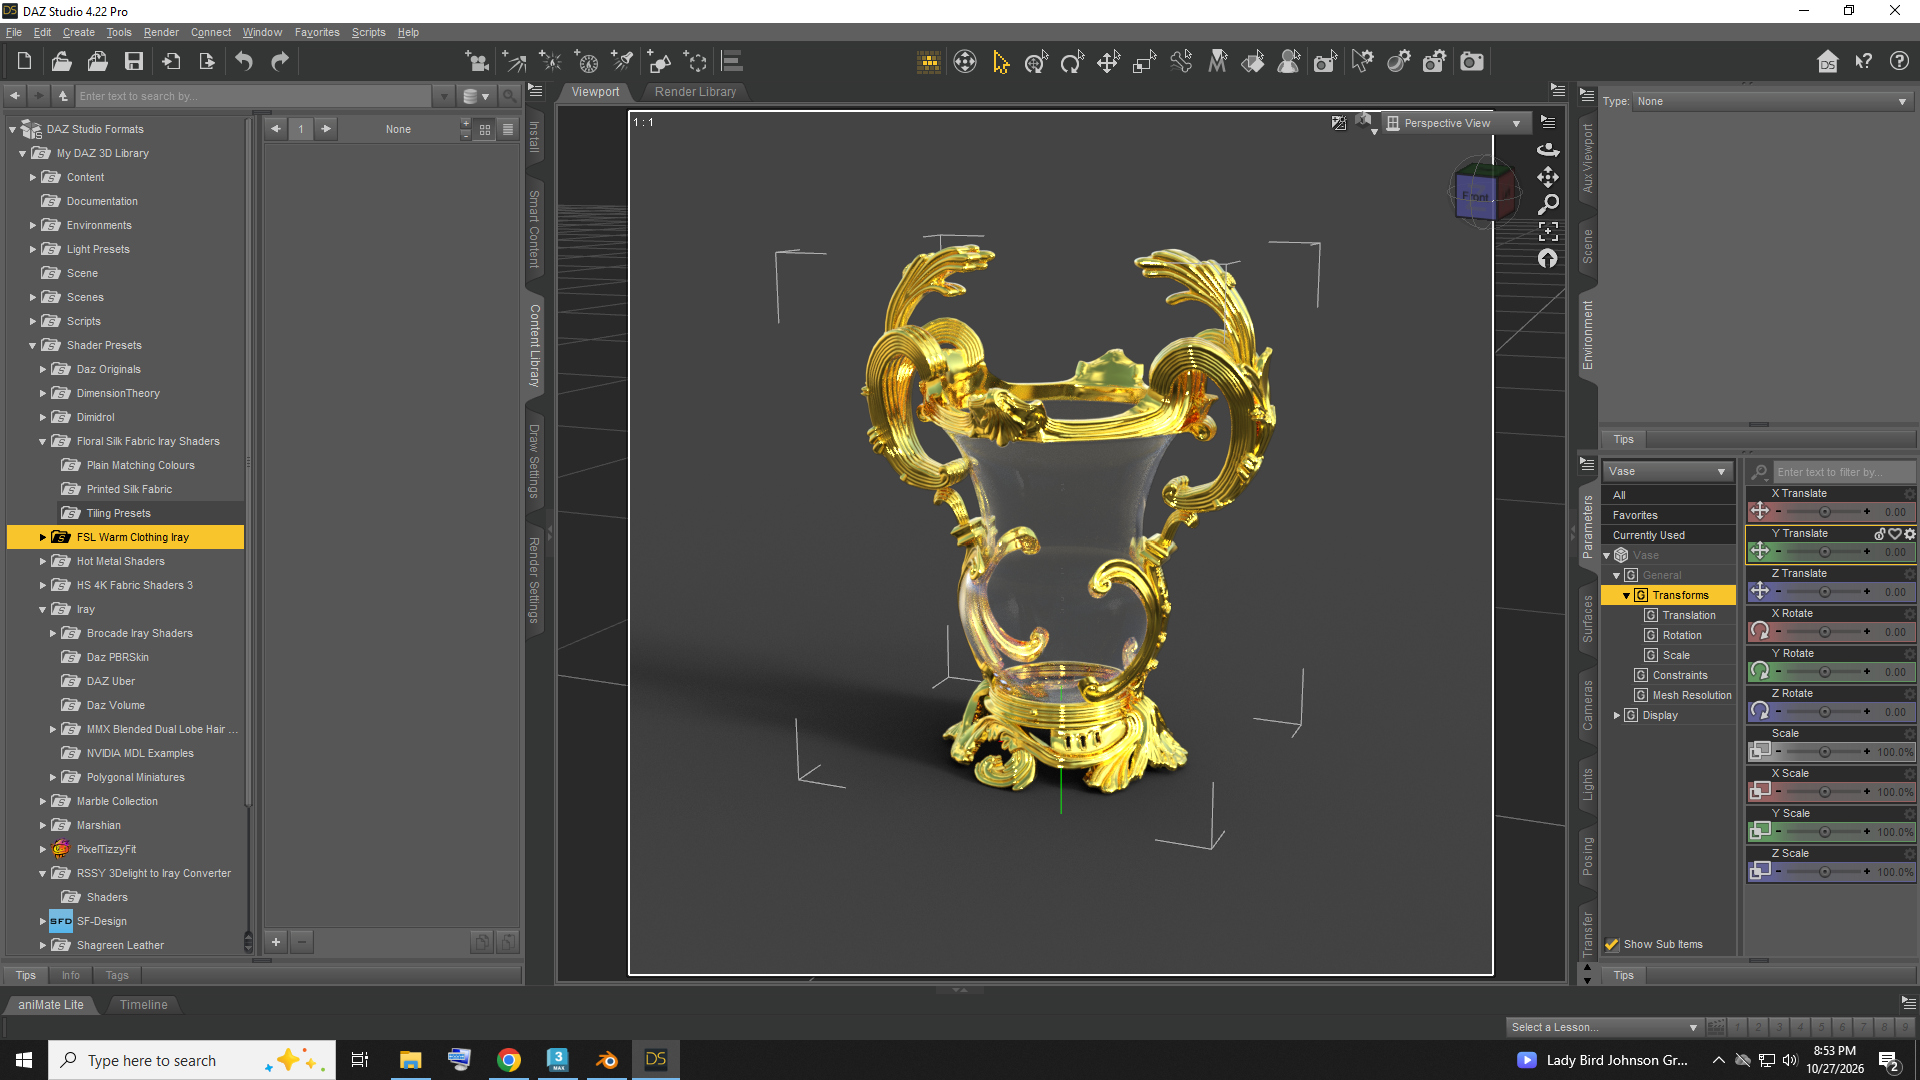Toggle the Y Translate lock icon
1920x1080 pixels.
1880,534
